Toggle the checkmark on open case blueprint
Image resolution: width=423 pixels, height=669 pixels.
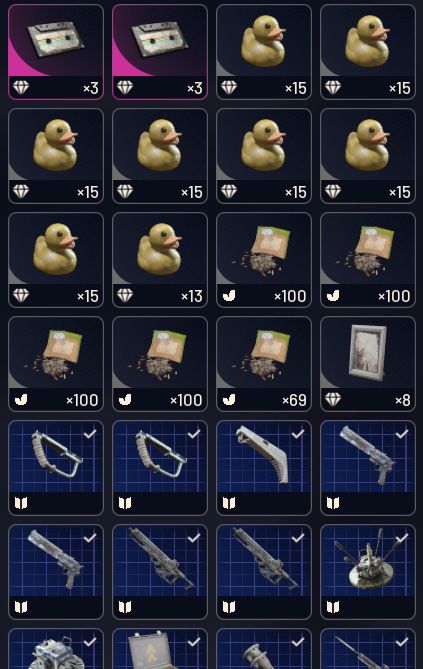point(194,642)
